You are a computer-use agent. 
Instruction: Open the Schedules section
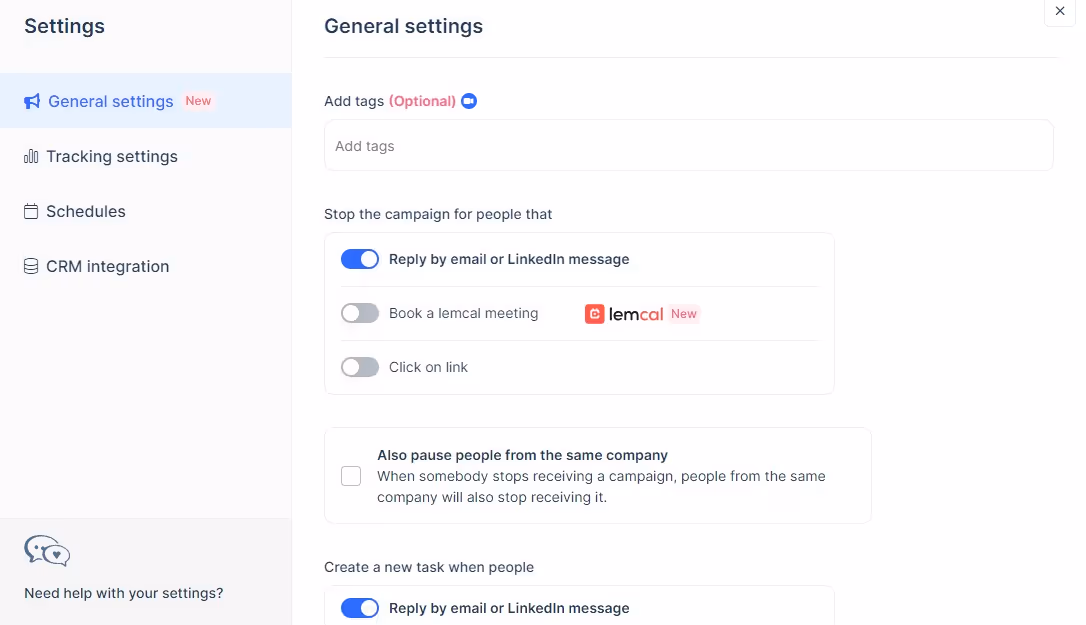coord(85,211)
